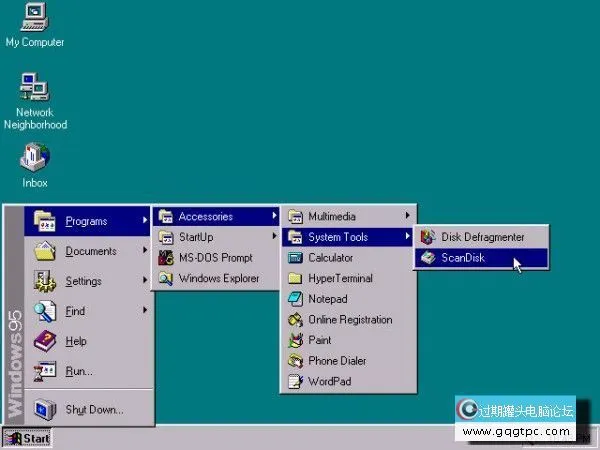Open the Network Neighborhood desktop icon
Viewport: 600px width, 450px height.
click(x=34, y=88)
